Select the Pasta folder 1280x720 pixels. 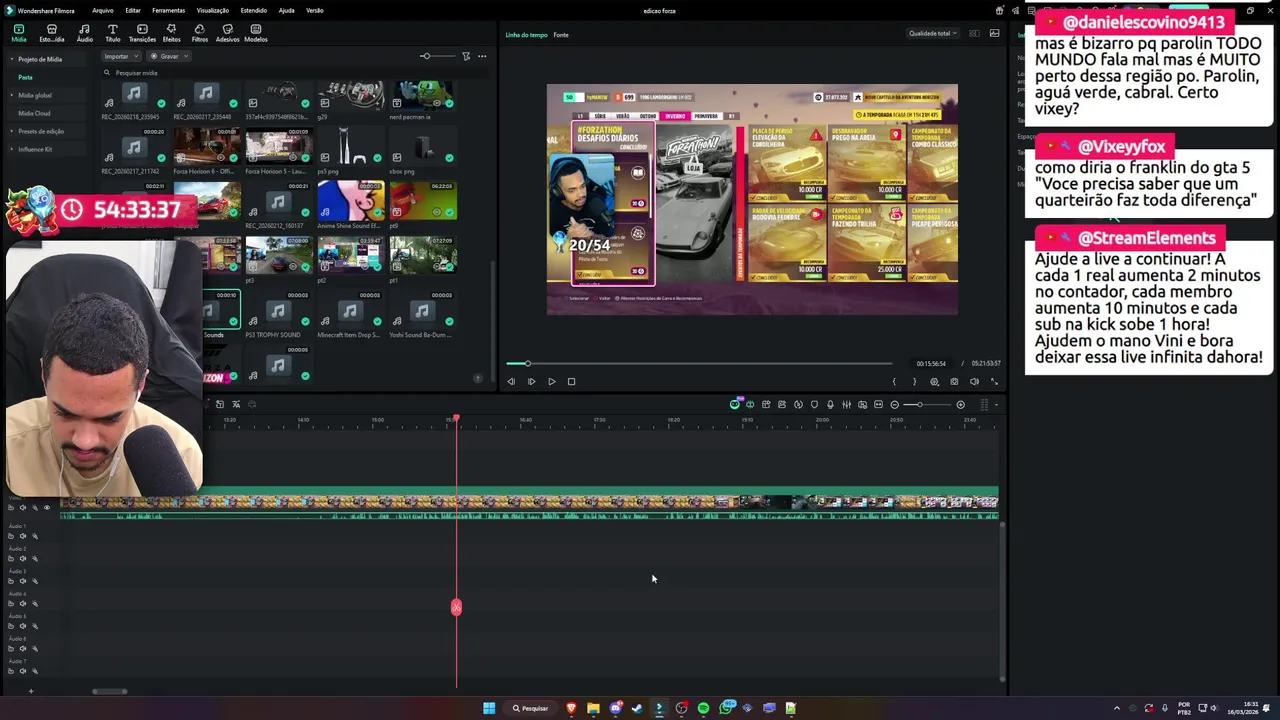pyautogui.click(x=25, y=77)
